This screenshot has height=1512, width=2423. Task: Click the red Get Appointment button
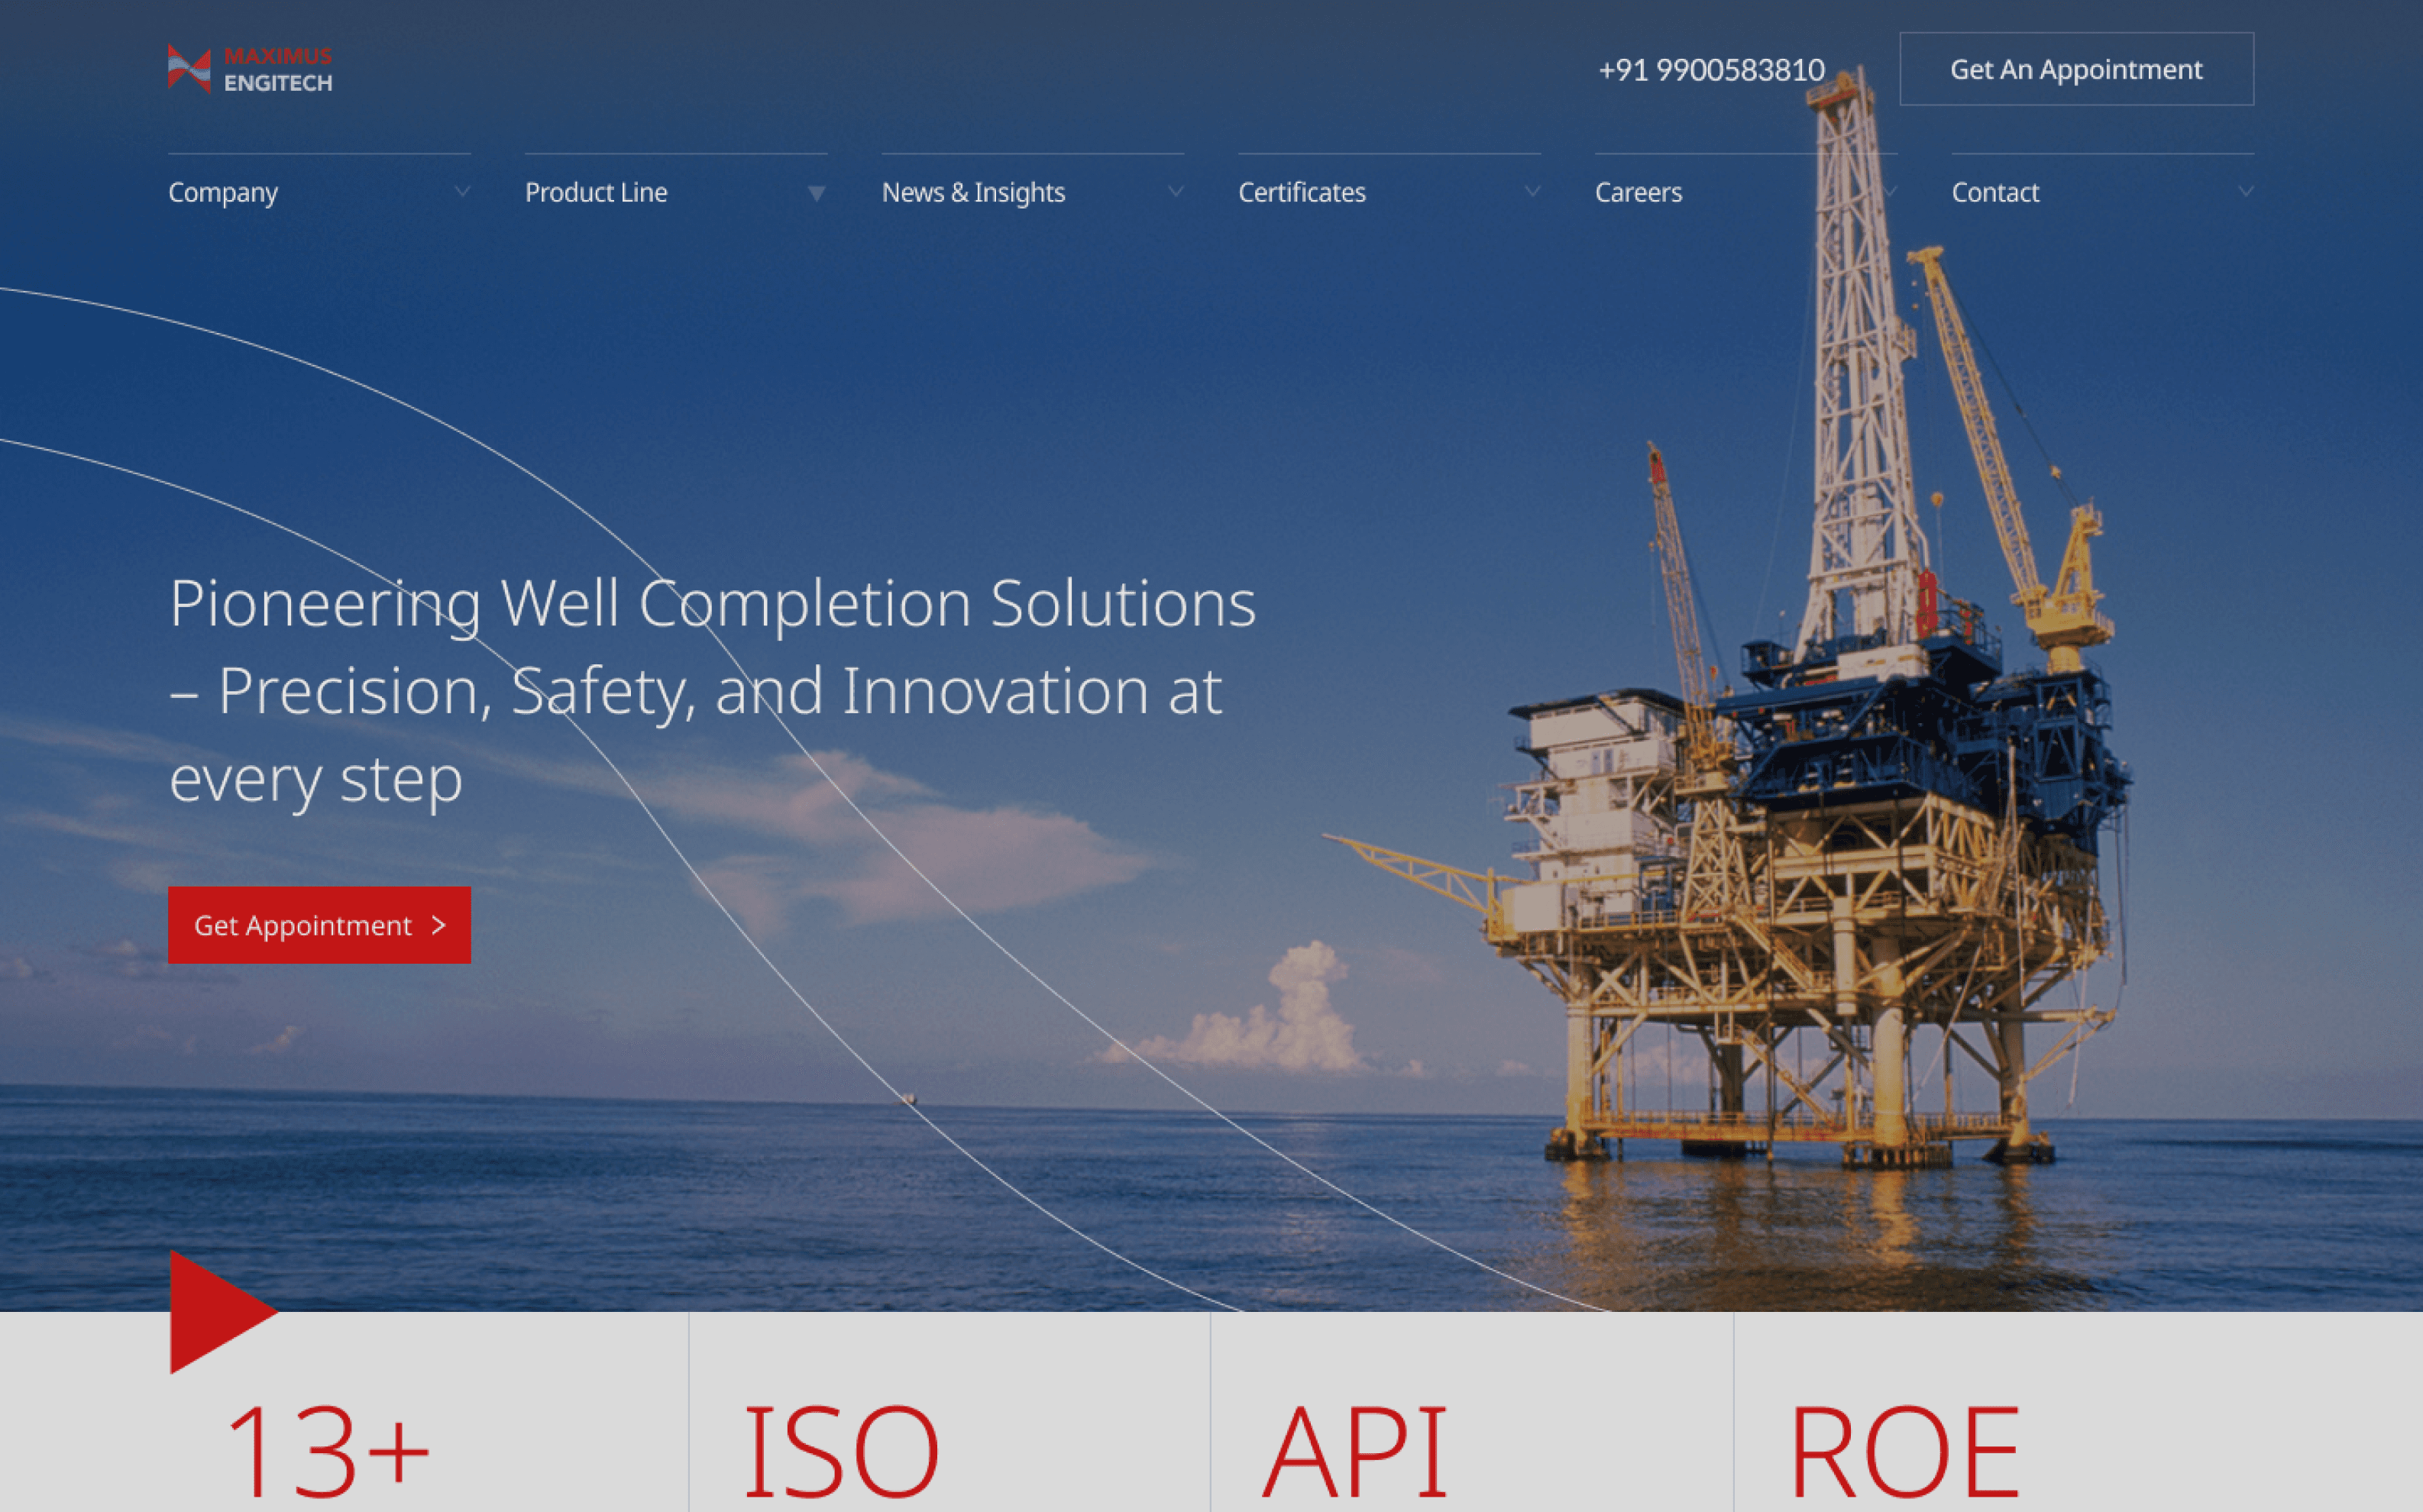(319, 925)
